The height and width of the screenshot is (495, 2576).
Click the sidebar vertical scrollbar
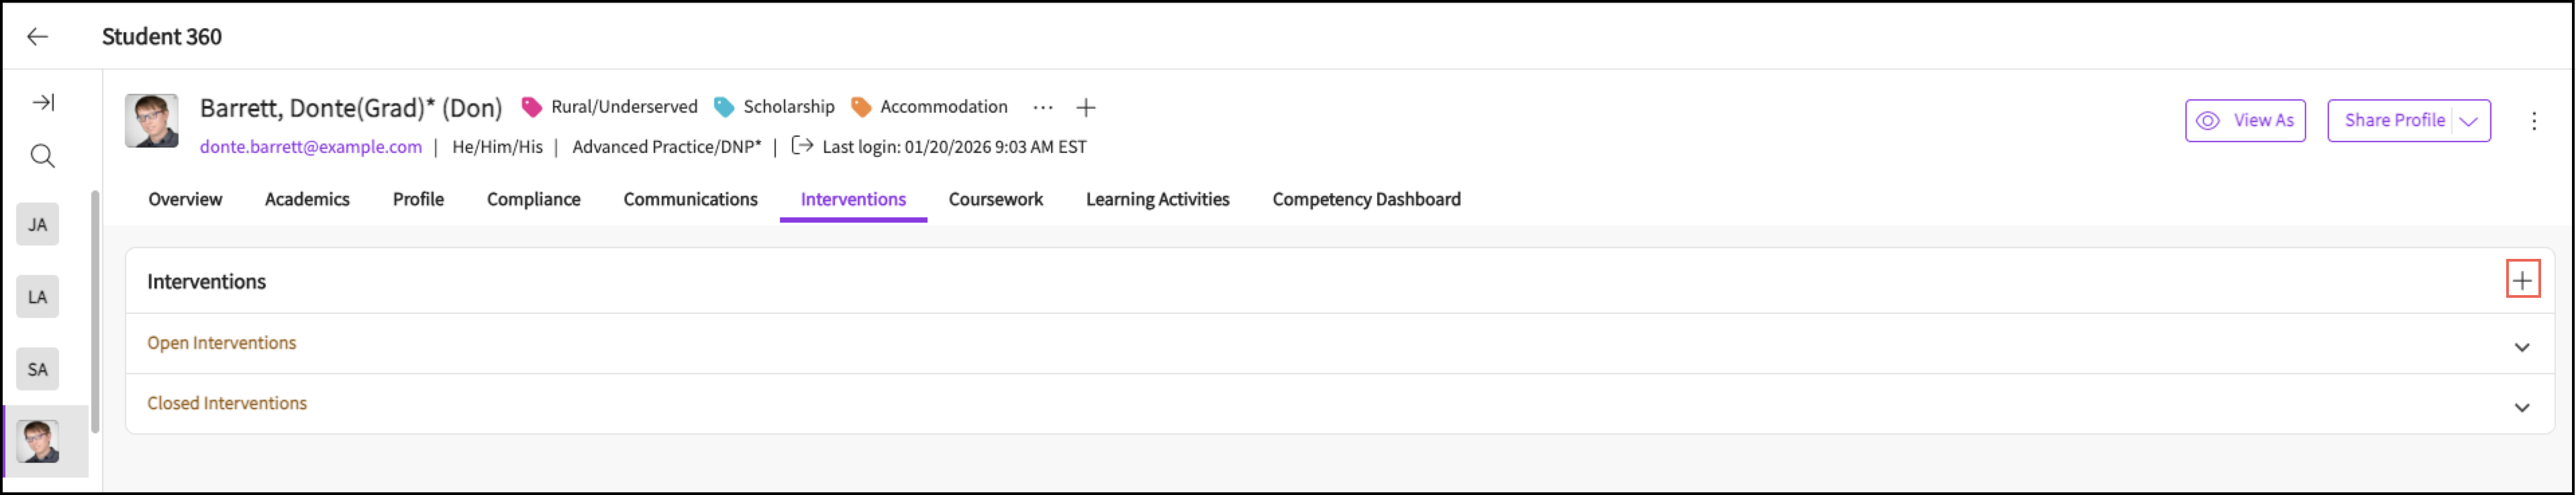tap(95, 310)
